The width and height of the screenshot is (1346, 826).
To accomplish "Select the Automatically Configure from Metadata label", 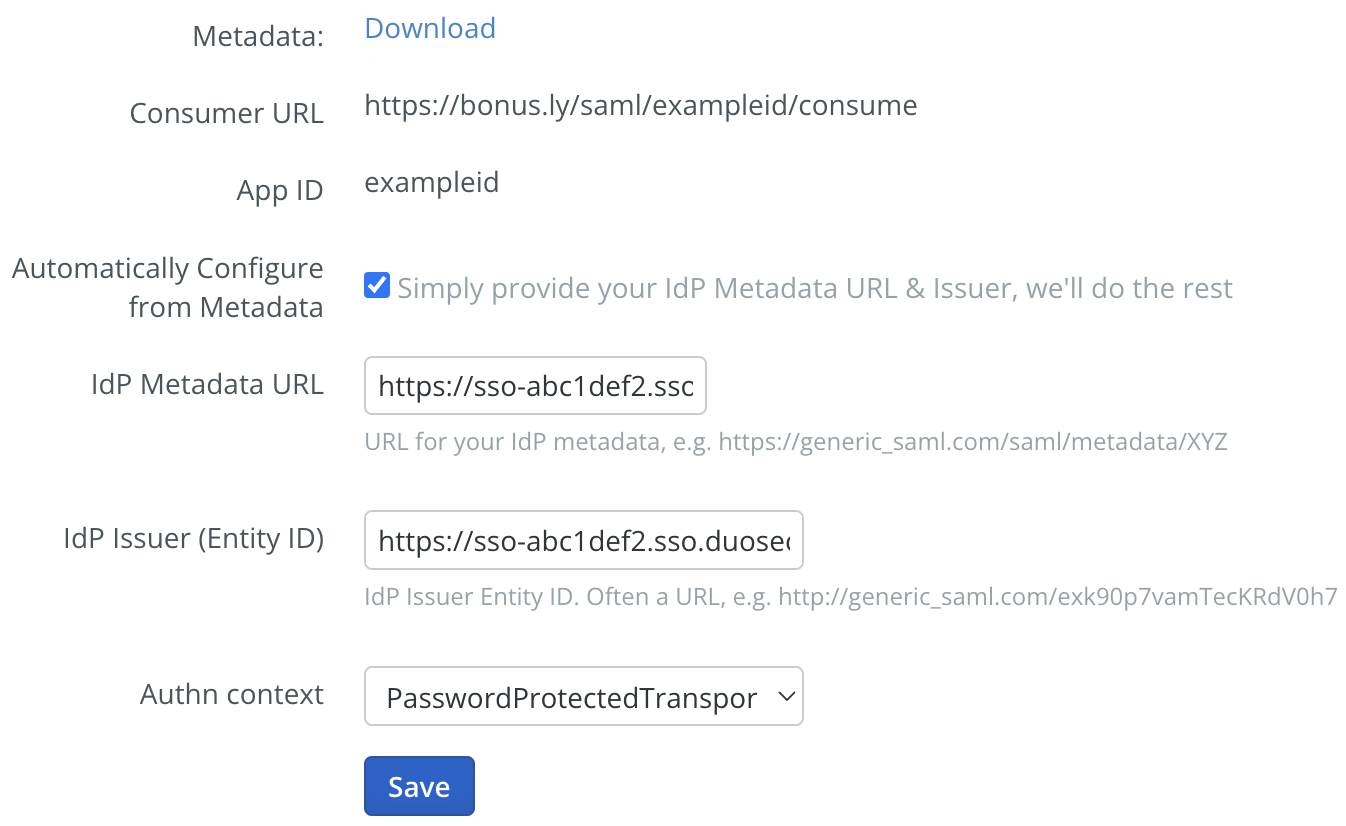I will pyautogui.click(x=167, y=287).
